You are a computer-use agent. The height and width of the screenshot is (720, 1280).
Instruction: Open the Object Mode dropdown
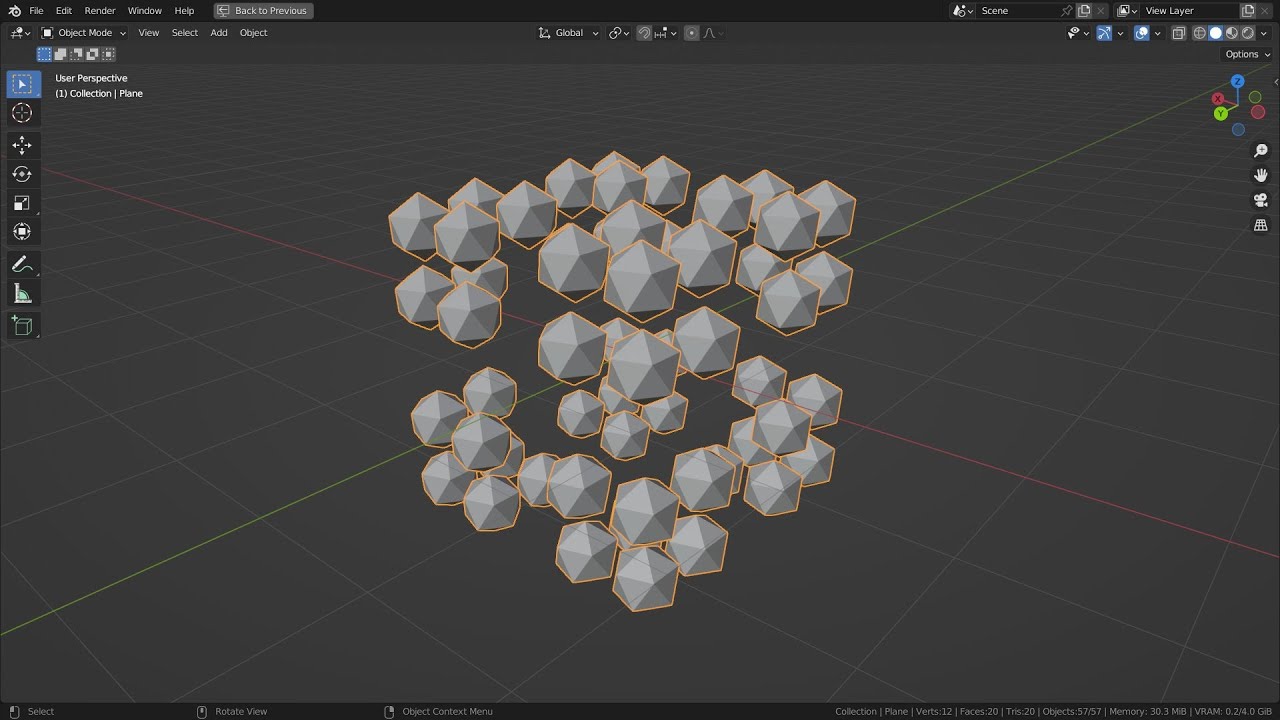pyautogui.click(x=84, y=33)
